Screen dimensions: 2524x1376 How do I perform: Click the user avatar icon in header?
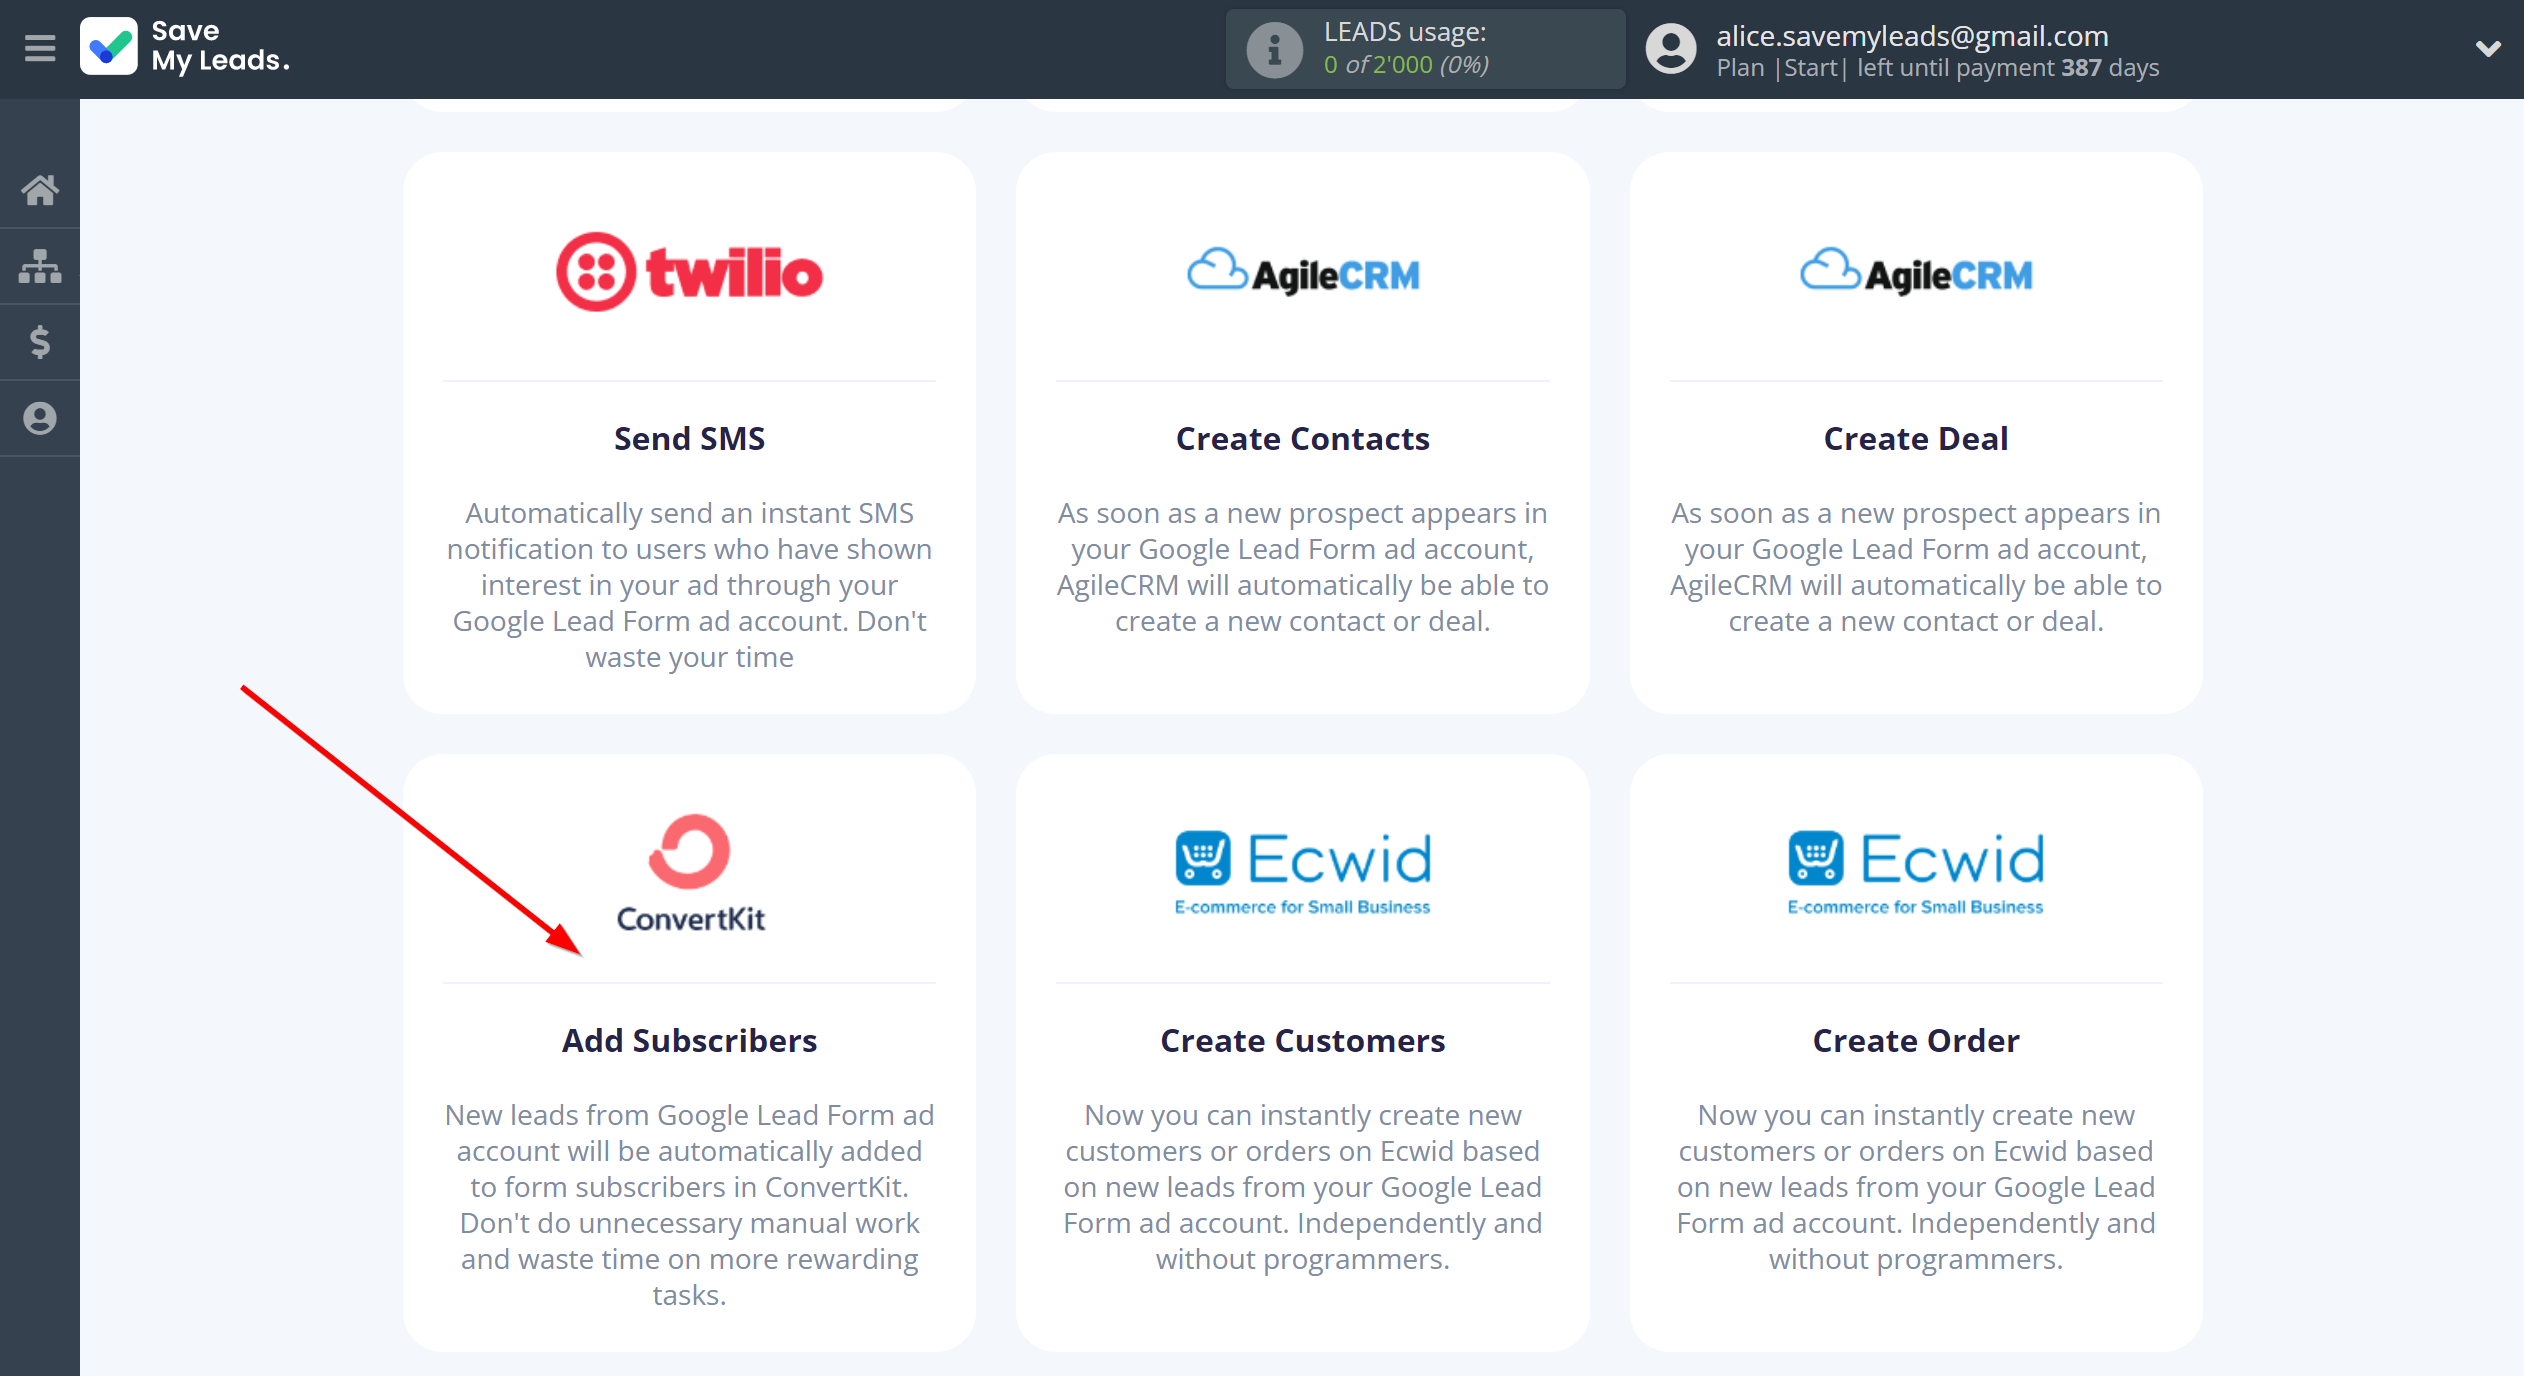point(1671,49)
